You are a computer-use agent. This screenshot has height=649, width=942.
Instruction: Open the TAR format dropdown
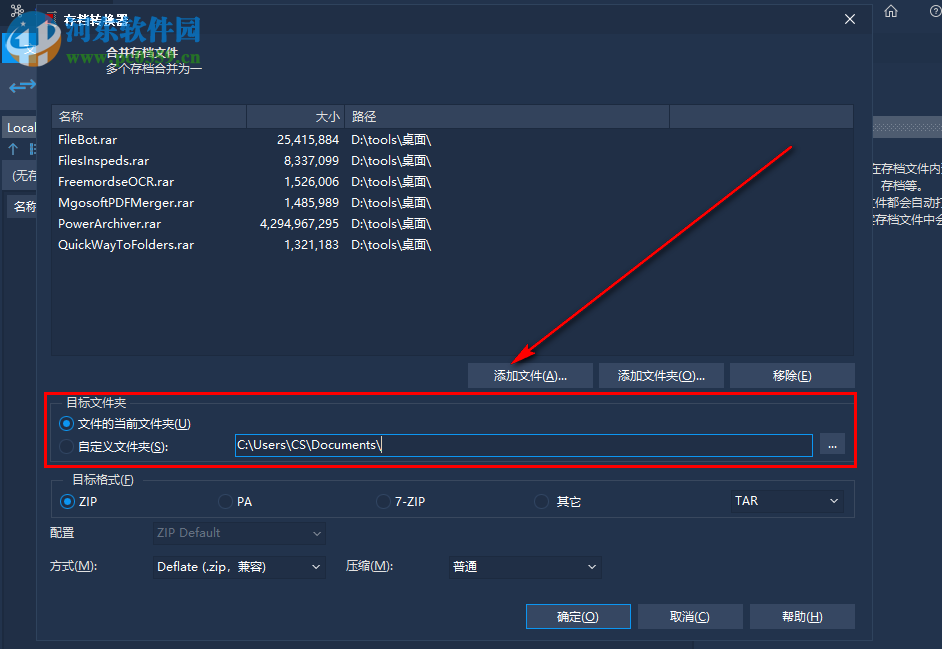(x=786, y=501)
